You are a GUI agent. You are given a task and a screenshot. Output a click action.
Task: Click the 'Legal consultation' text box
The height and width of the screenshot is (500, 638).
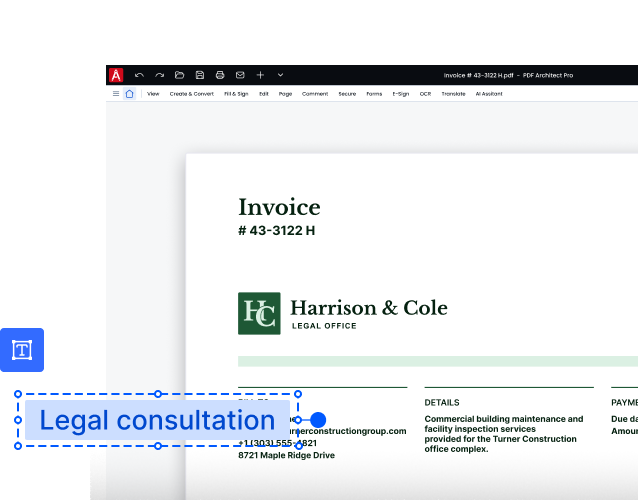point(157,420)
